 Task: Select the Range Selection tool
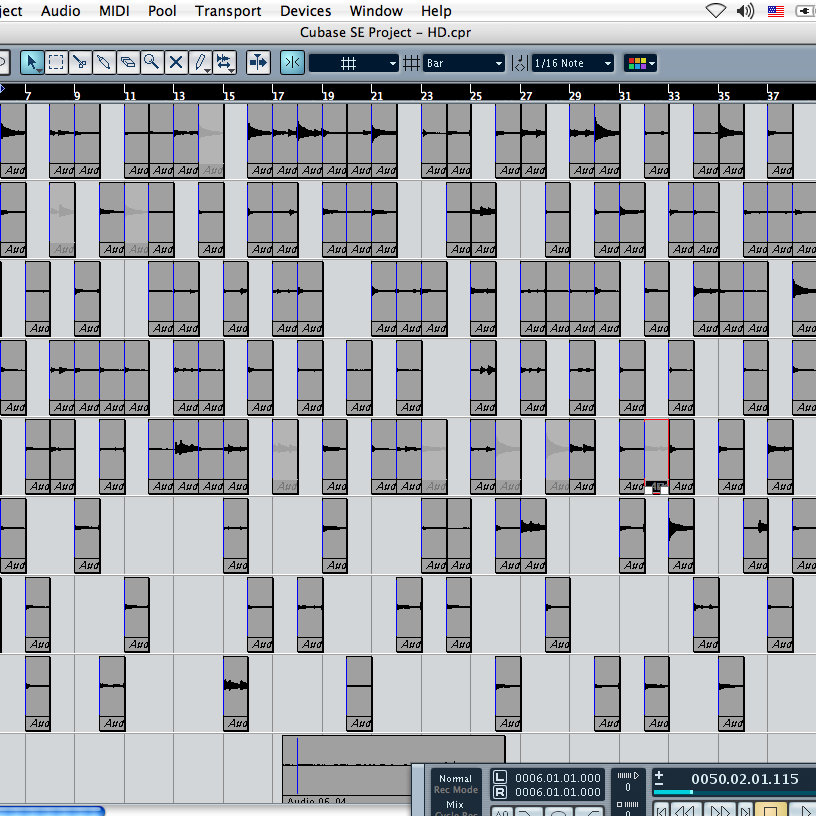[x=56, y=62]
